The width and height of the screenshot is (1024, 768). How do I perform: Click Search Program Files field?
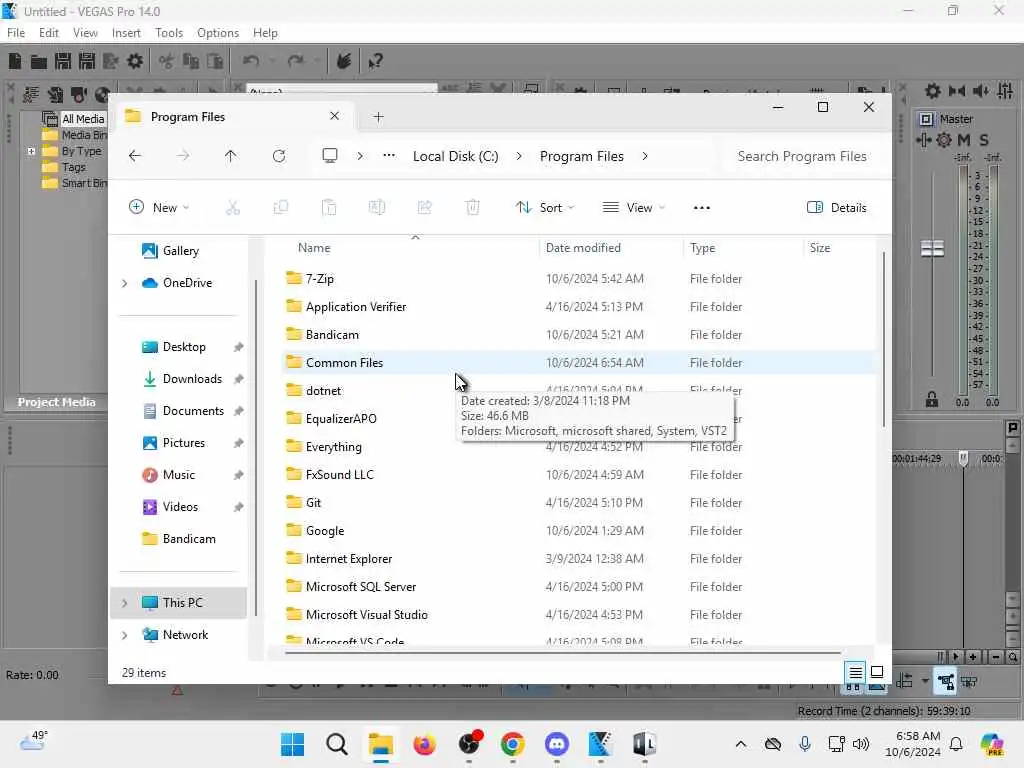click(x=802, y=156)
